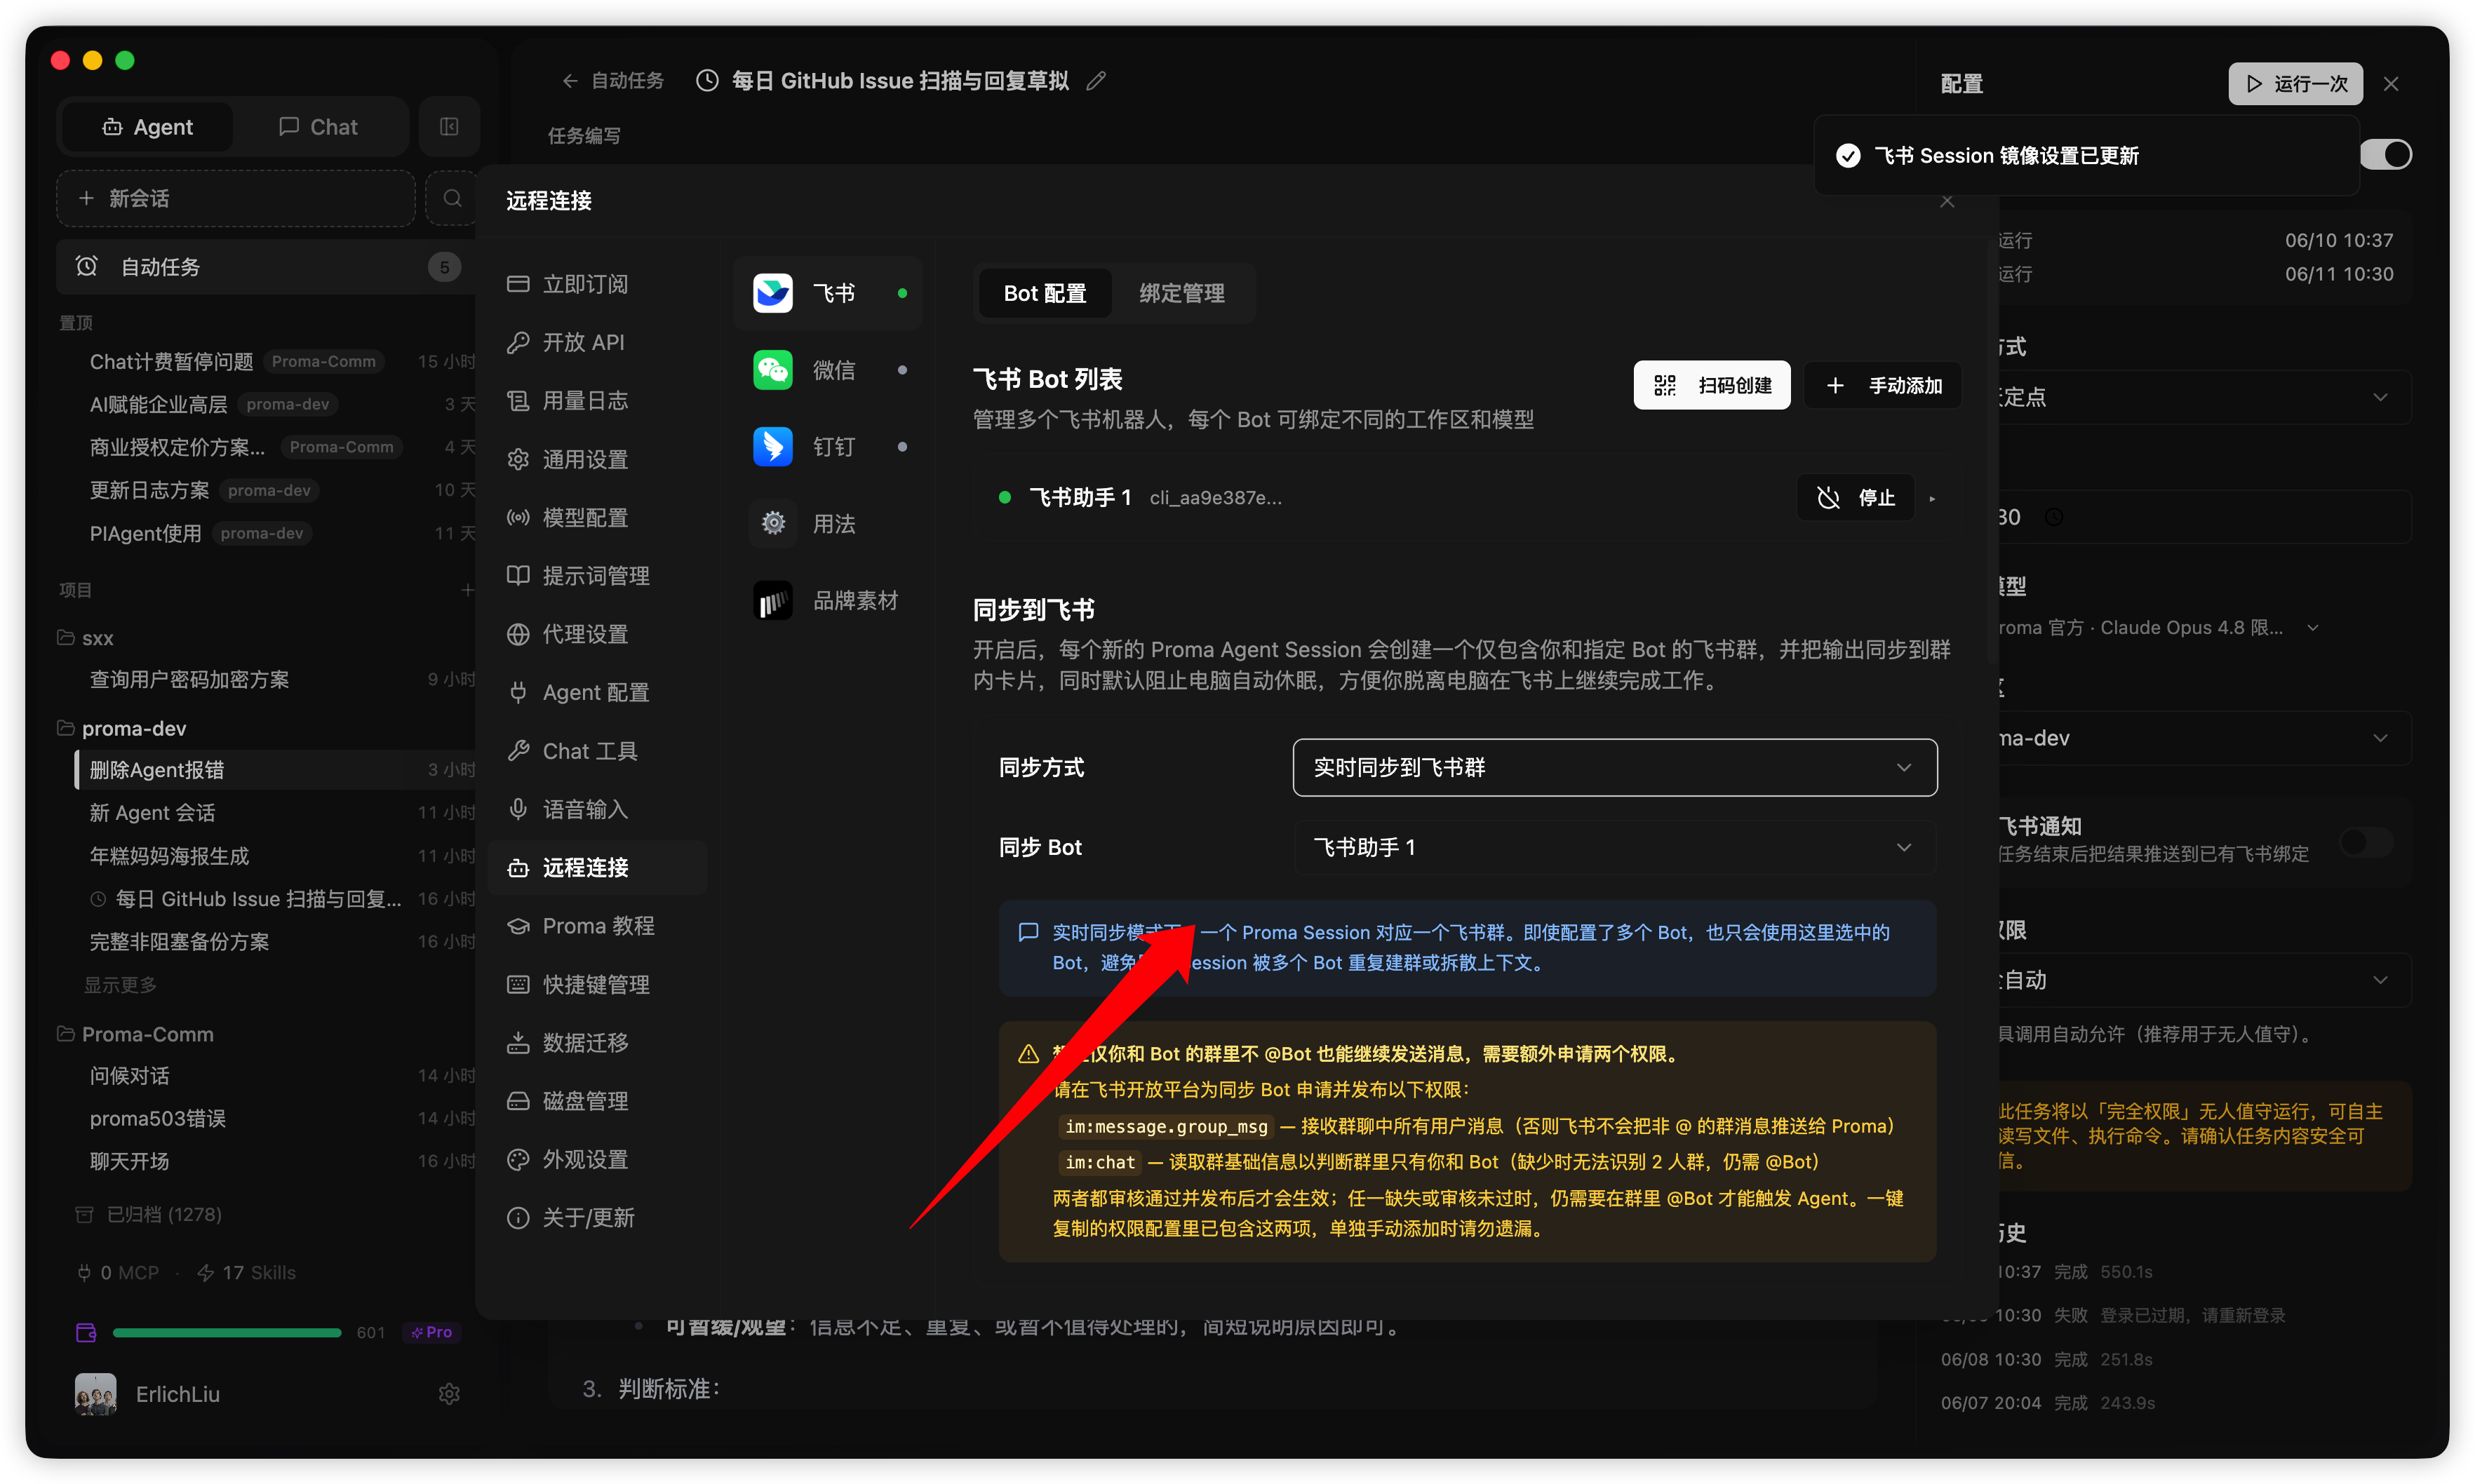This screenshot has height=1484, width=2475.
Task: Select the 钉钉 (DingTalk) platform icon
Action: point(772,447)
